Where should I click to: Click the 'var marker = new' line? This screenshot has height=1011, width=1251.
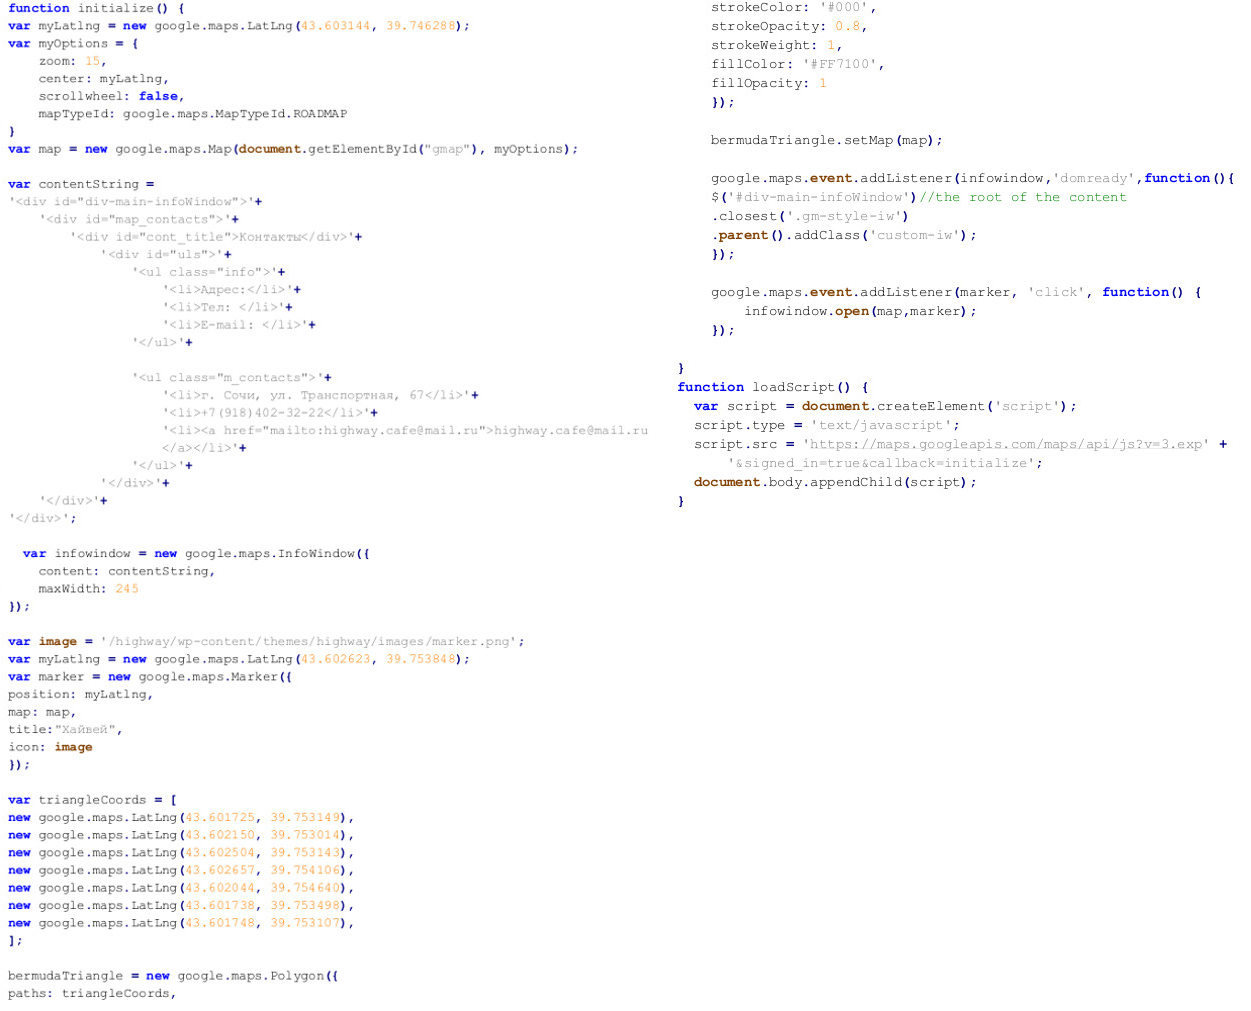(x=150, y=677)
